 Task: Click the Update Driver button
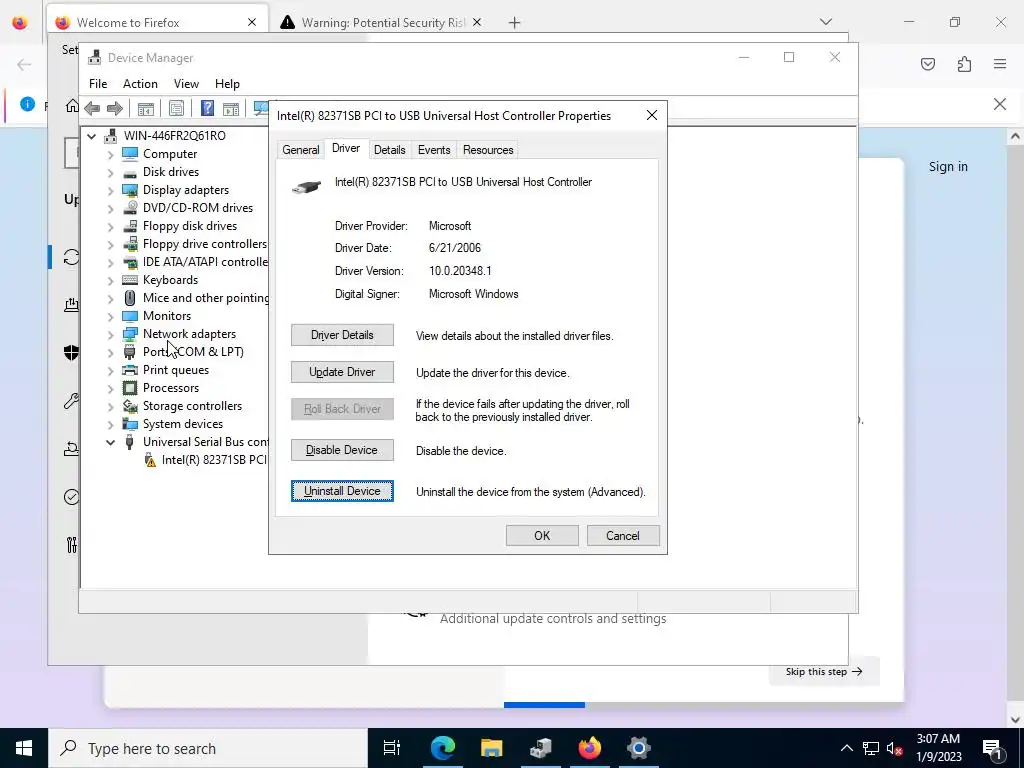[x=342, y=372]
